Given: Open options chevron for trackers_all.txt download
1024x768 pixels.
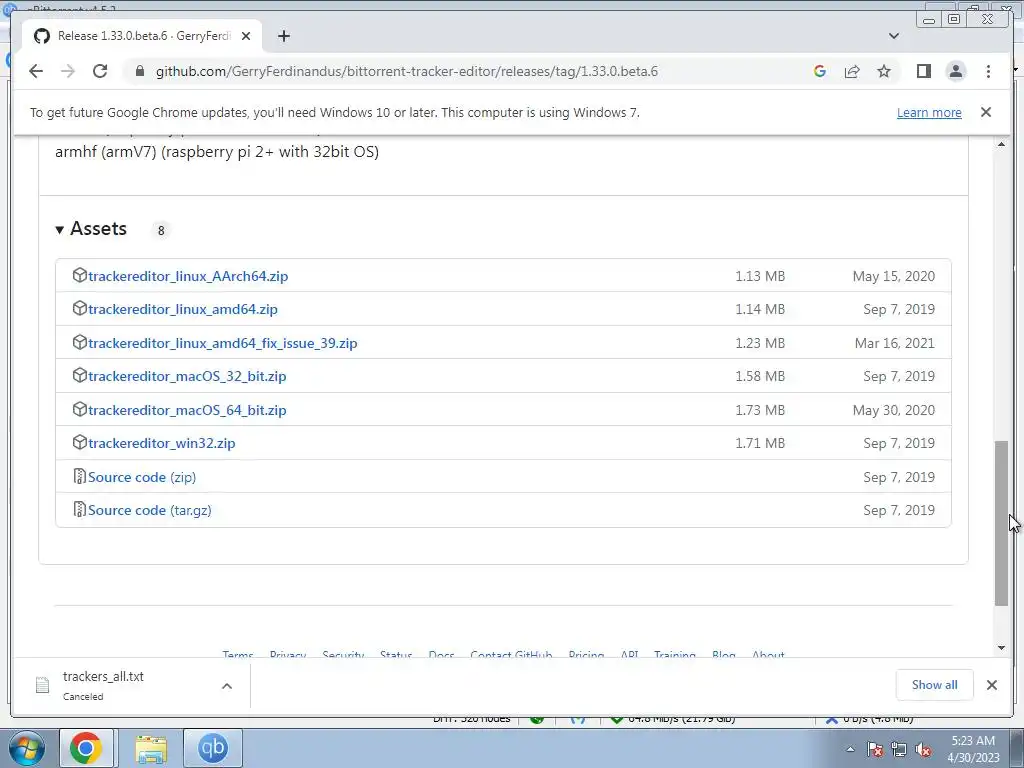Looking at the screenshot, I should click(x=227, y=686).
